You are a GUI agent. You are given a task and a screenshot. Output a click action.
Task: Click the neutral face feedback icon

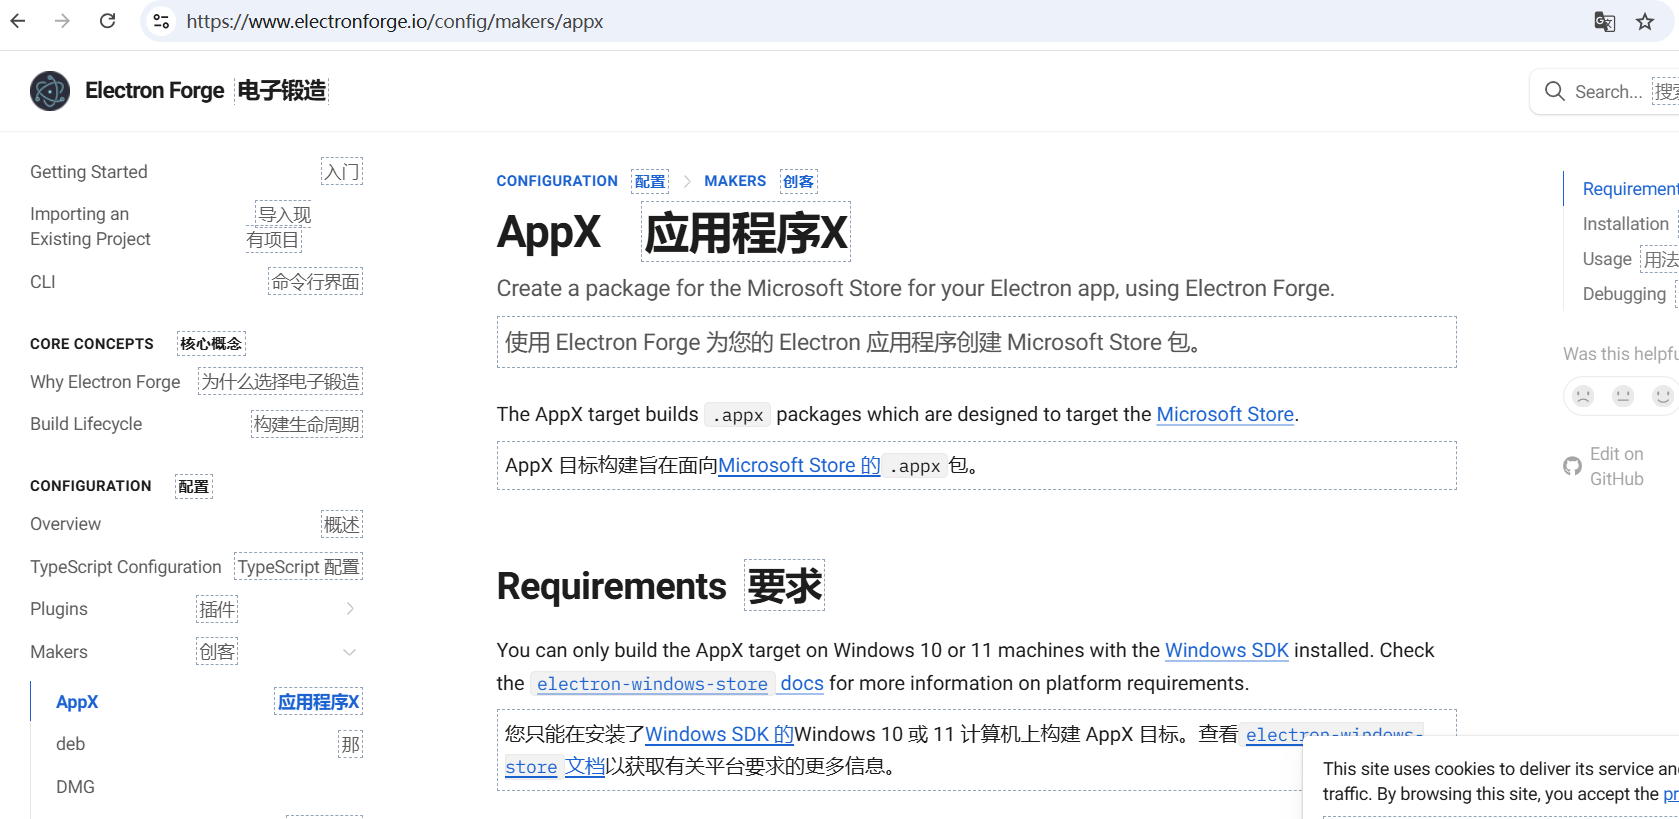point(1623,396)
